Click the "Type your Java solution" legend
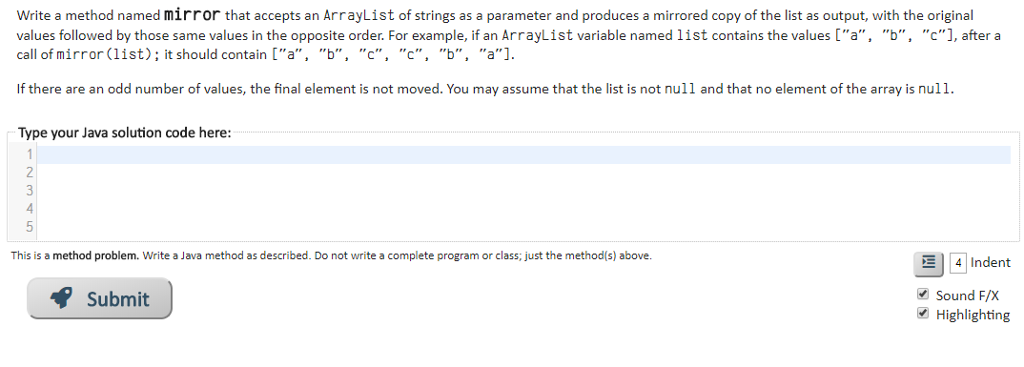This screenshot has width=1024, height=367. click(x=124, y=133)
